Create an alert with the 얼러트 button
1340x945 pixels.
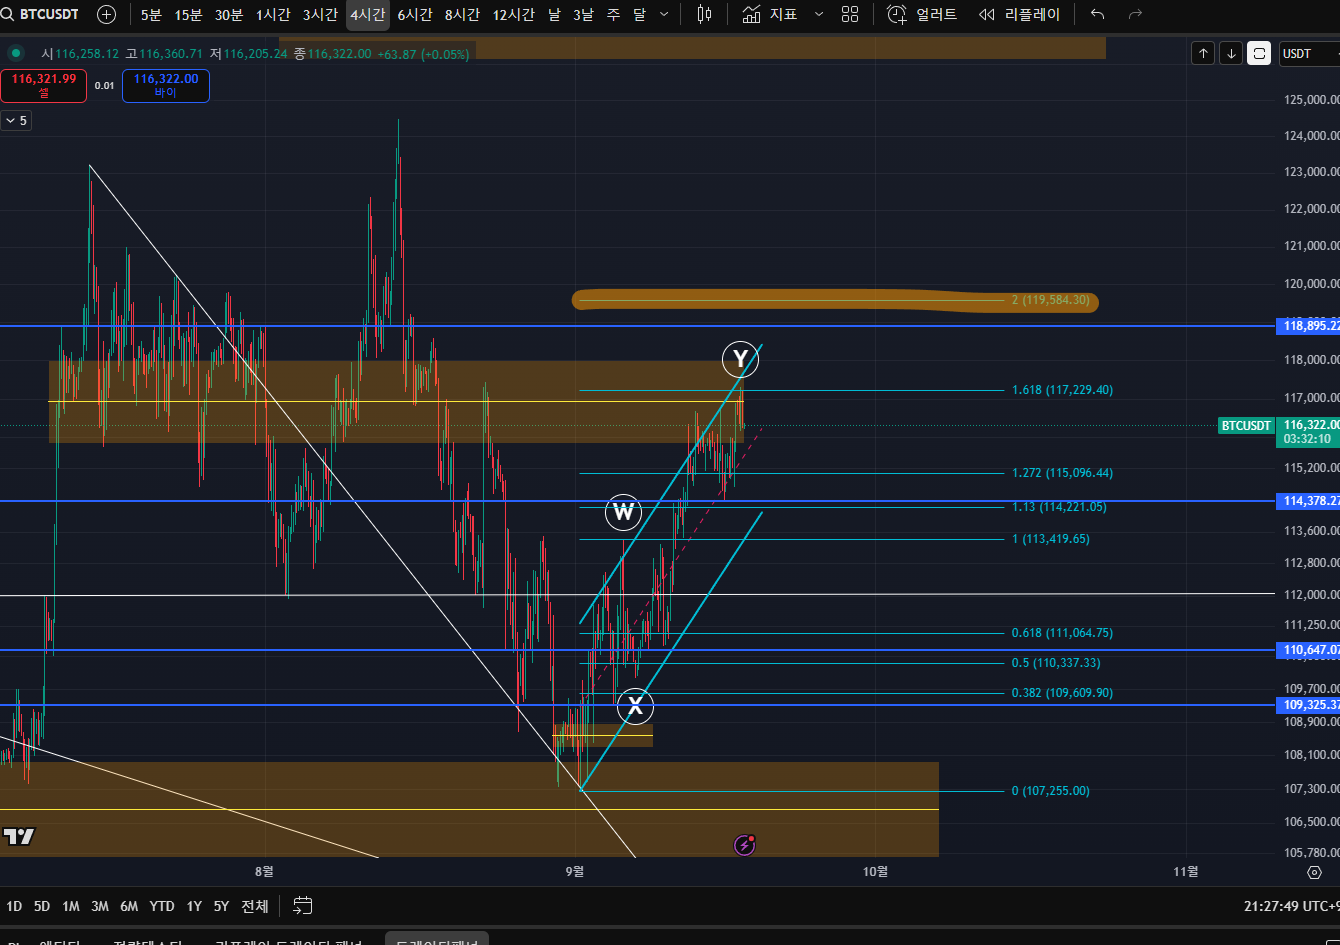pyautogui.click(x=922, y=14)
